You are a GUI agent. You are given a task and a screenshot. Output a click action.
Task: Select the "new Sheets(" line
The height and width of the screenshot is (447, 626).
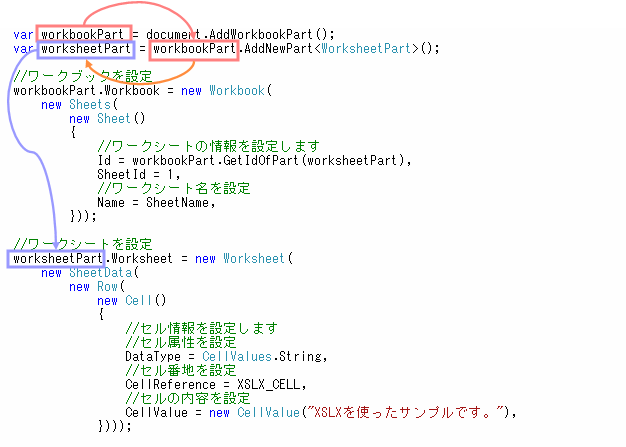pyautogui.click(x=79, y=105)
